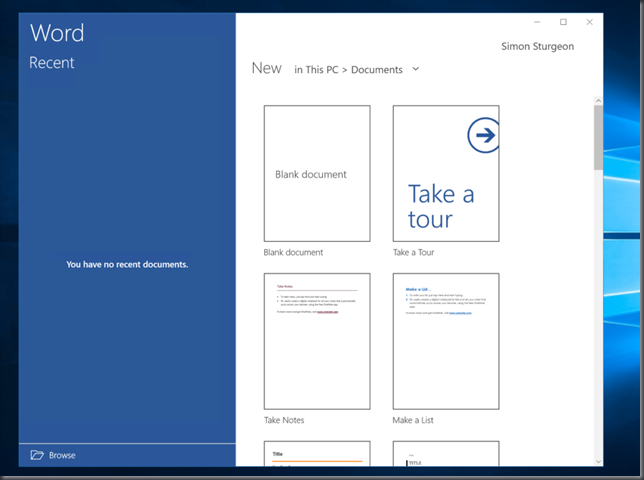Close the Word window

(x=589, y=22)
